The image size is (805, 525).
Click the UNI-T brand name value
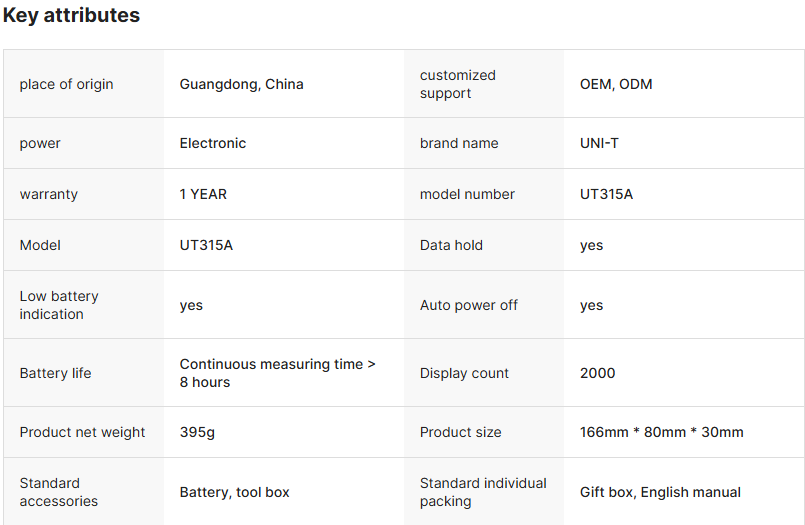(x=599, y=143)
